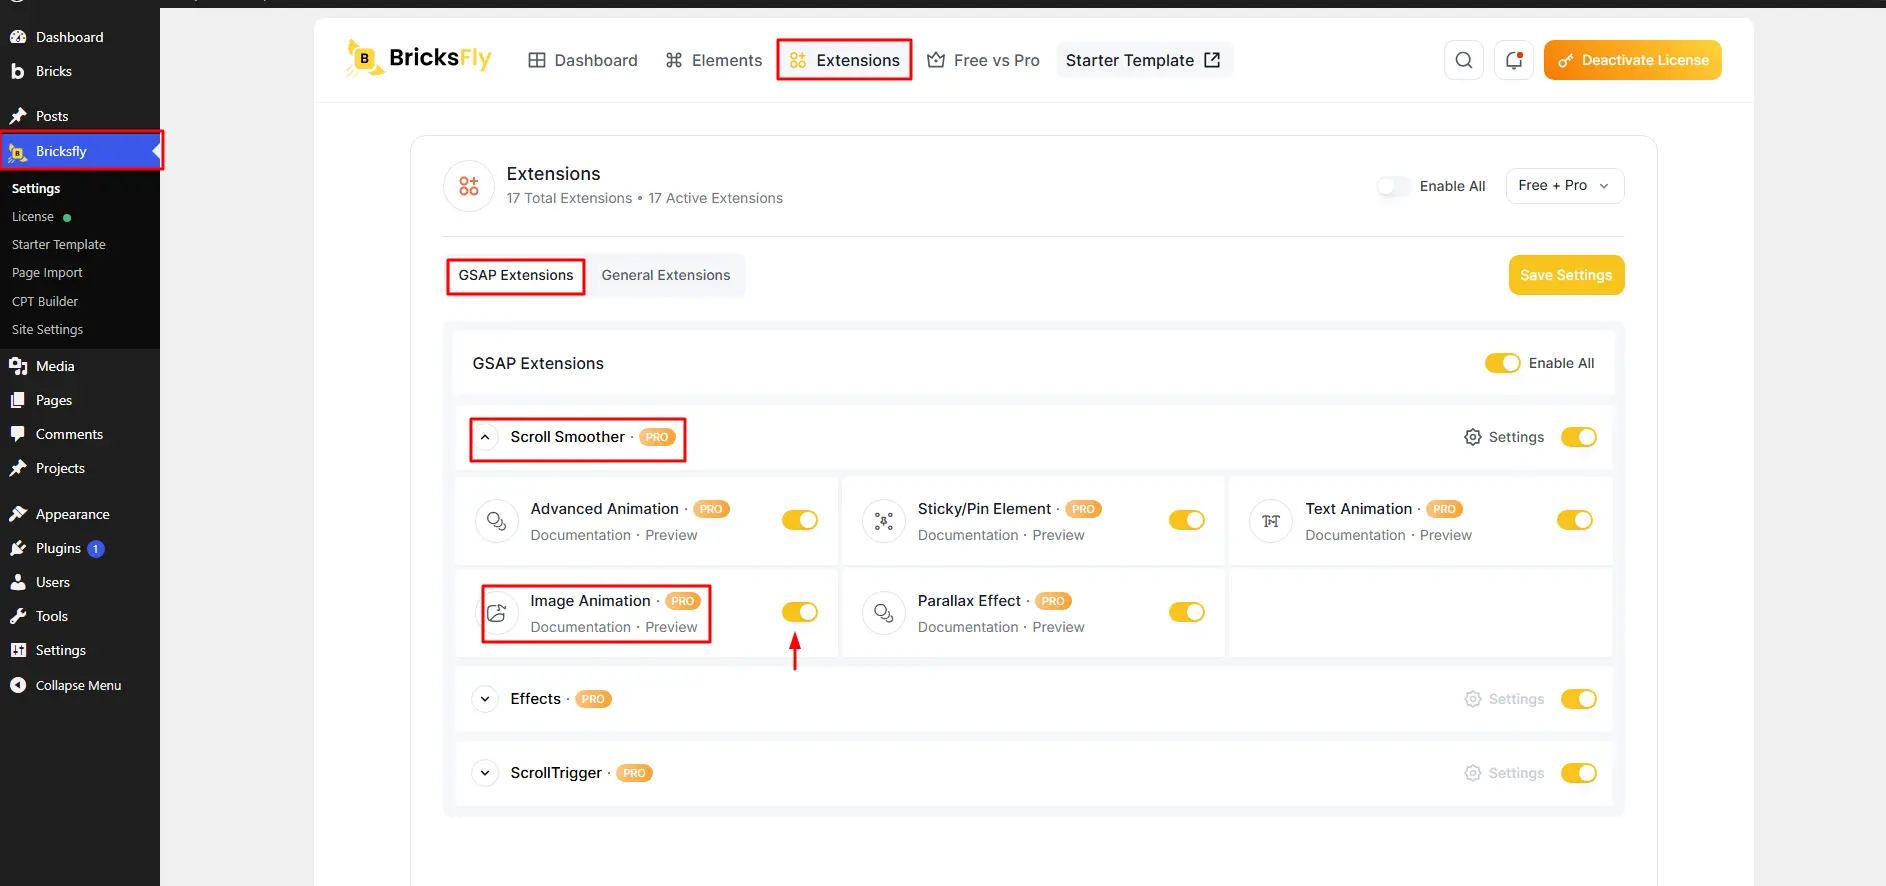Click the Tools wrench icon
Image resolution: width=1886 pixels, height=886 pixels.
pos(18,616)
